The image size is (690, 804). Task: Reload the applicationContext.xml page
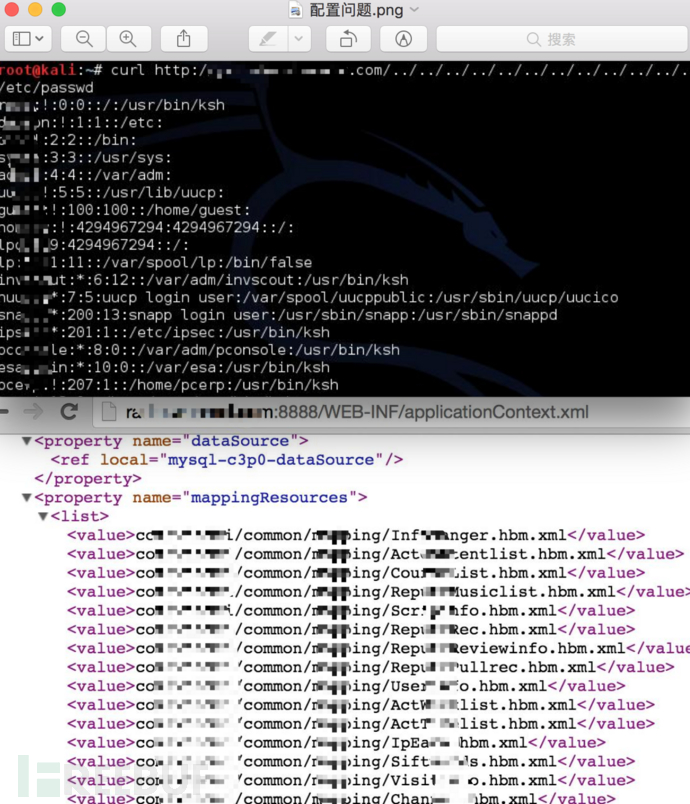tap(69, 411)
